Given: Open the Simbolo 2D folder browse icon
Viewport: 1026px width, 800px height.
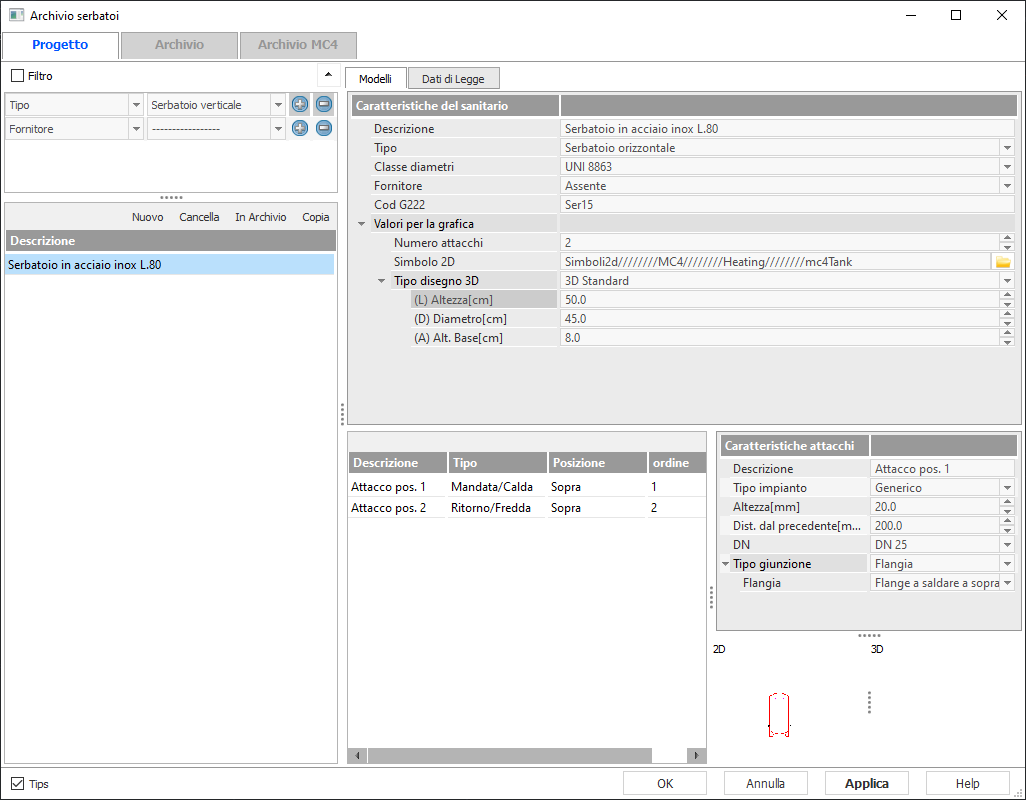Looking at the screenshot, I should 1002,262.
